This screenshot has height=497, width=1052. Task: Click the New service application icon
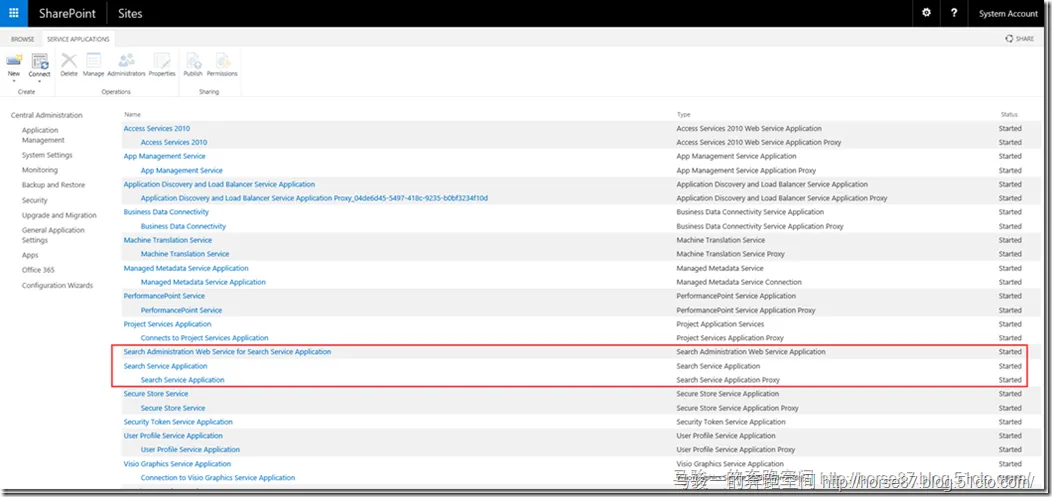point(14,60)
